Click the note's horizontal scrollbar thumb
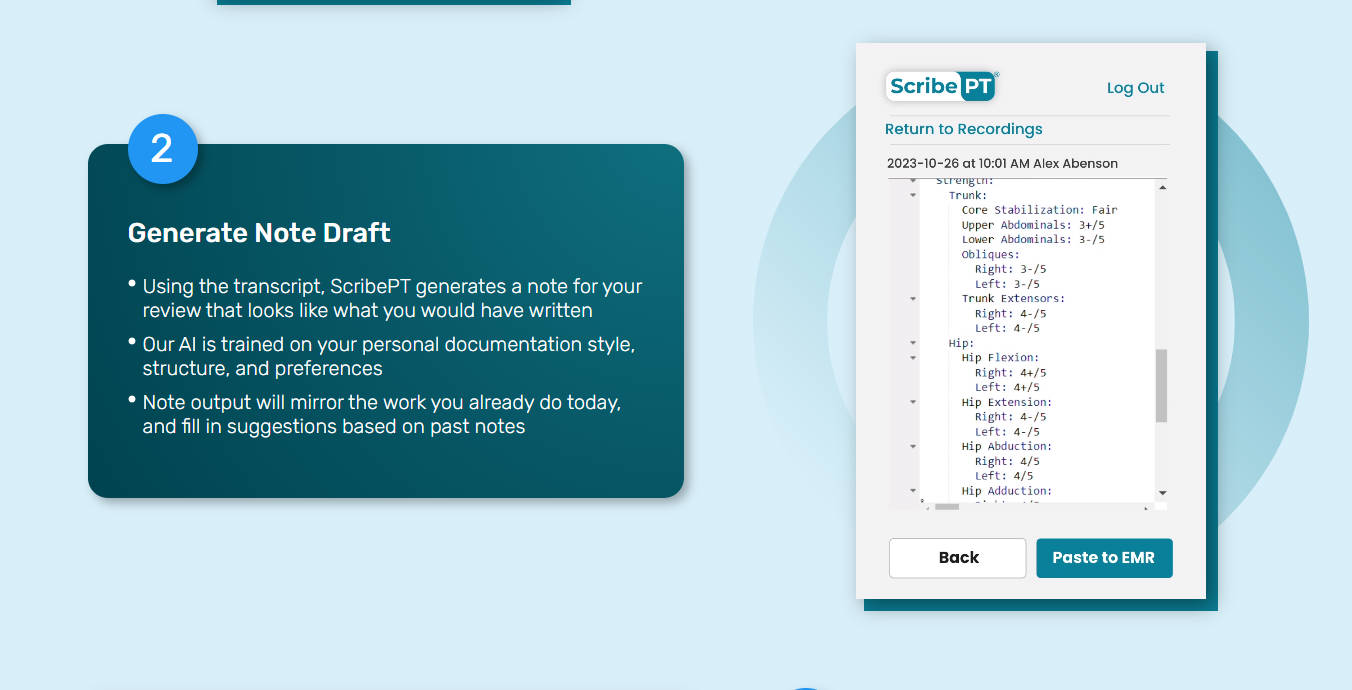This screenshot has width=1352, height=690. point(946,507)
